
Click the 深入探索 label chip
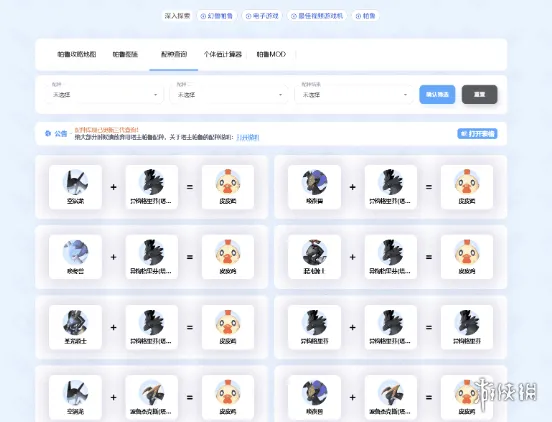pyautogui.click(x=177, y=16)
